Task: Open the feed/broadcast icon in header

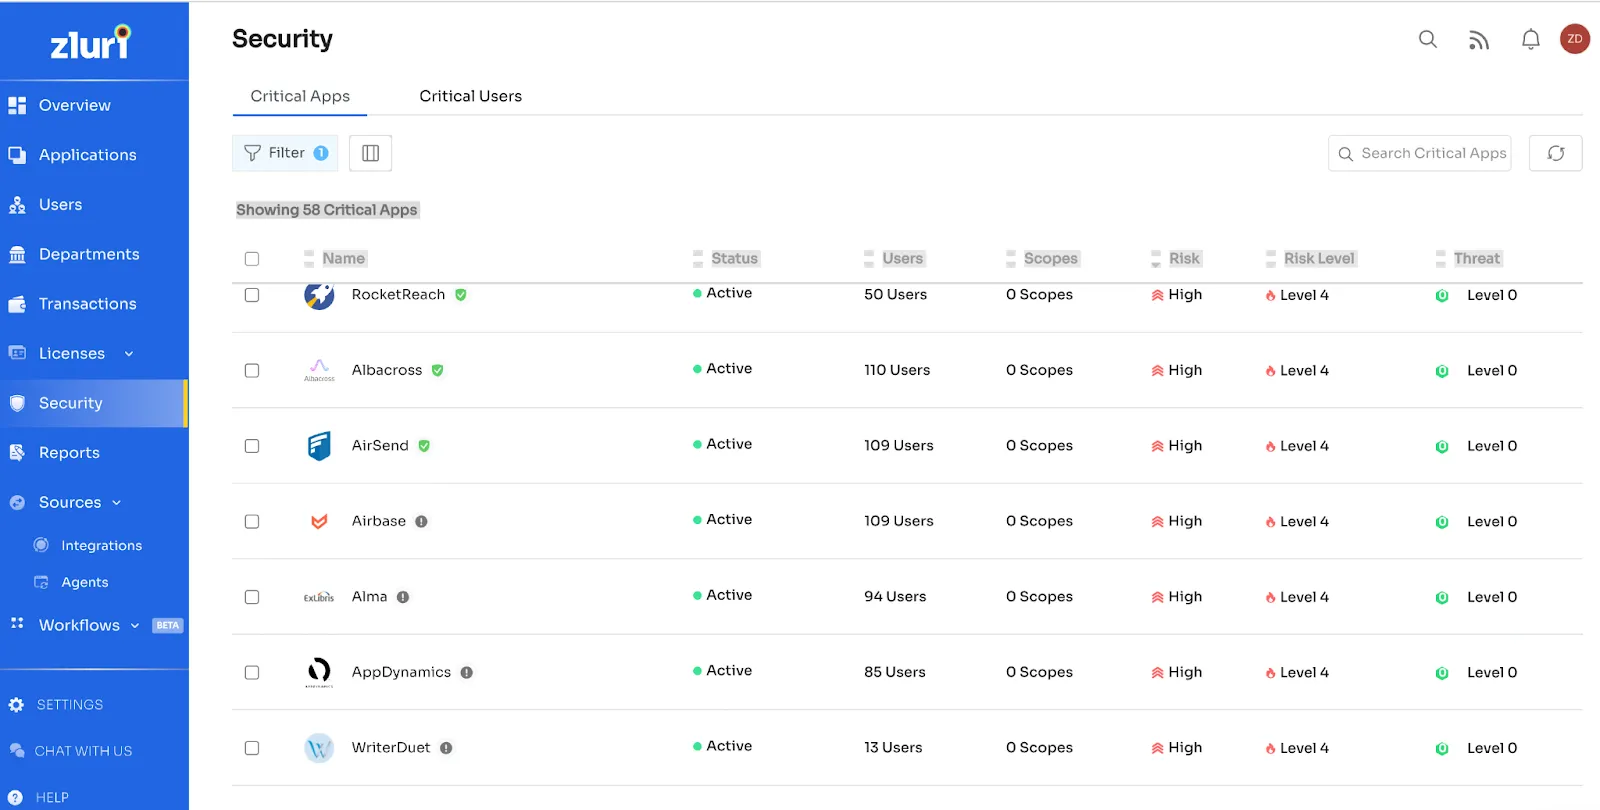Action: click(x=1479, y=40)
